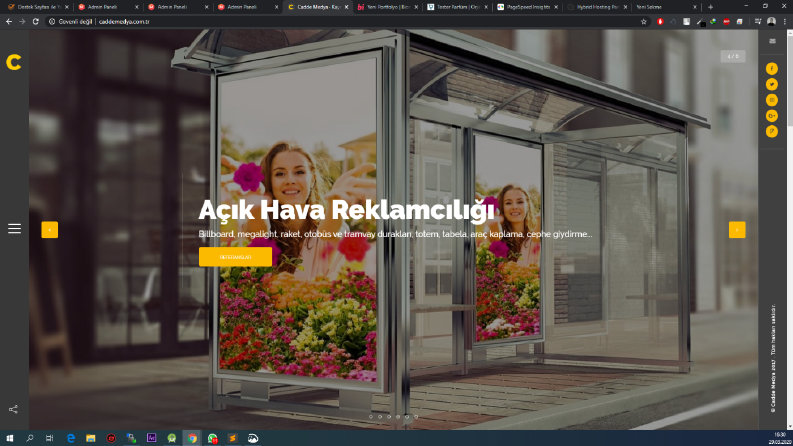Click the slide counter badge
Screen dimensions: 793x446
(x=733, y=56)
